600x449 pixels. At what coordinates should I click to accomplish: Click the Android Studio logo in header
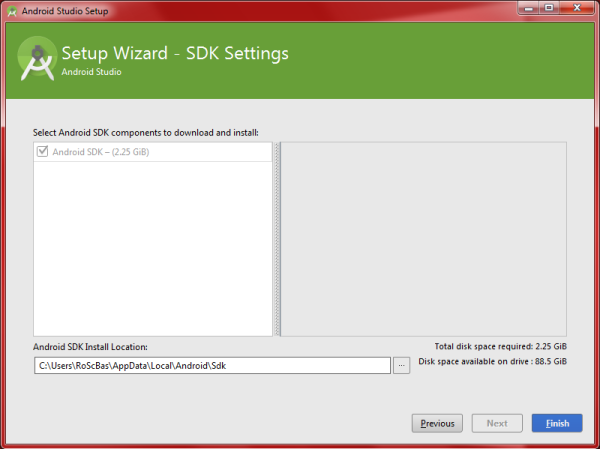pyautogui.click(x=37, y=59)
